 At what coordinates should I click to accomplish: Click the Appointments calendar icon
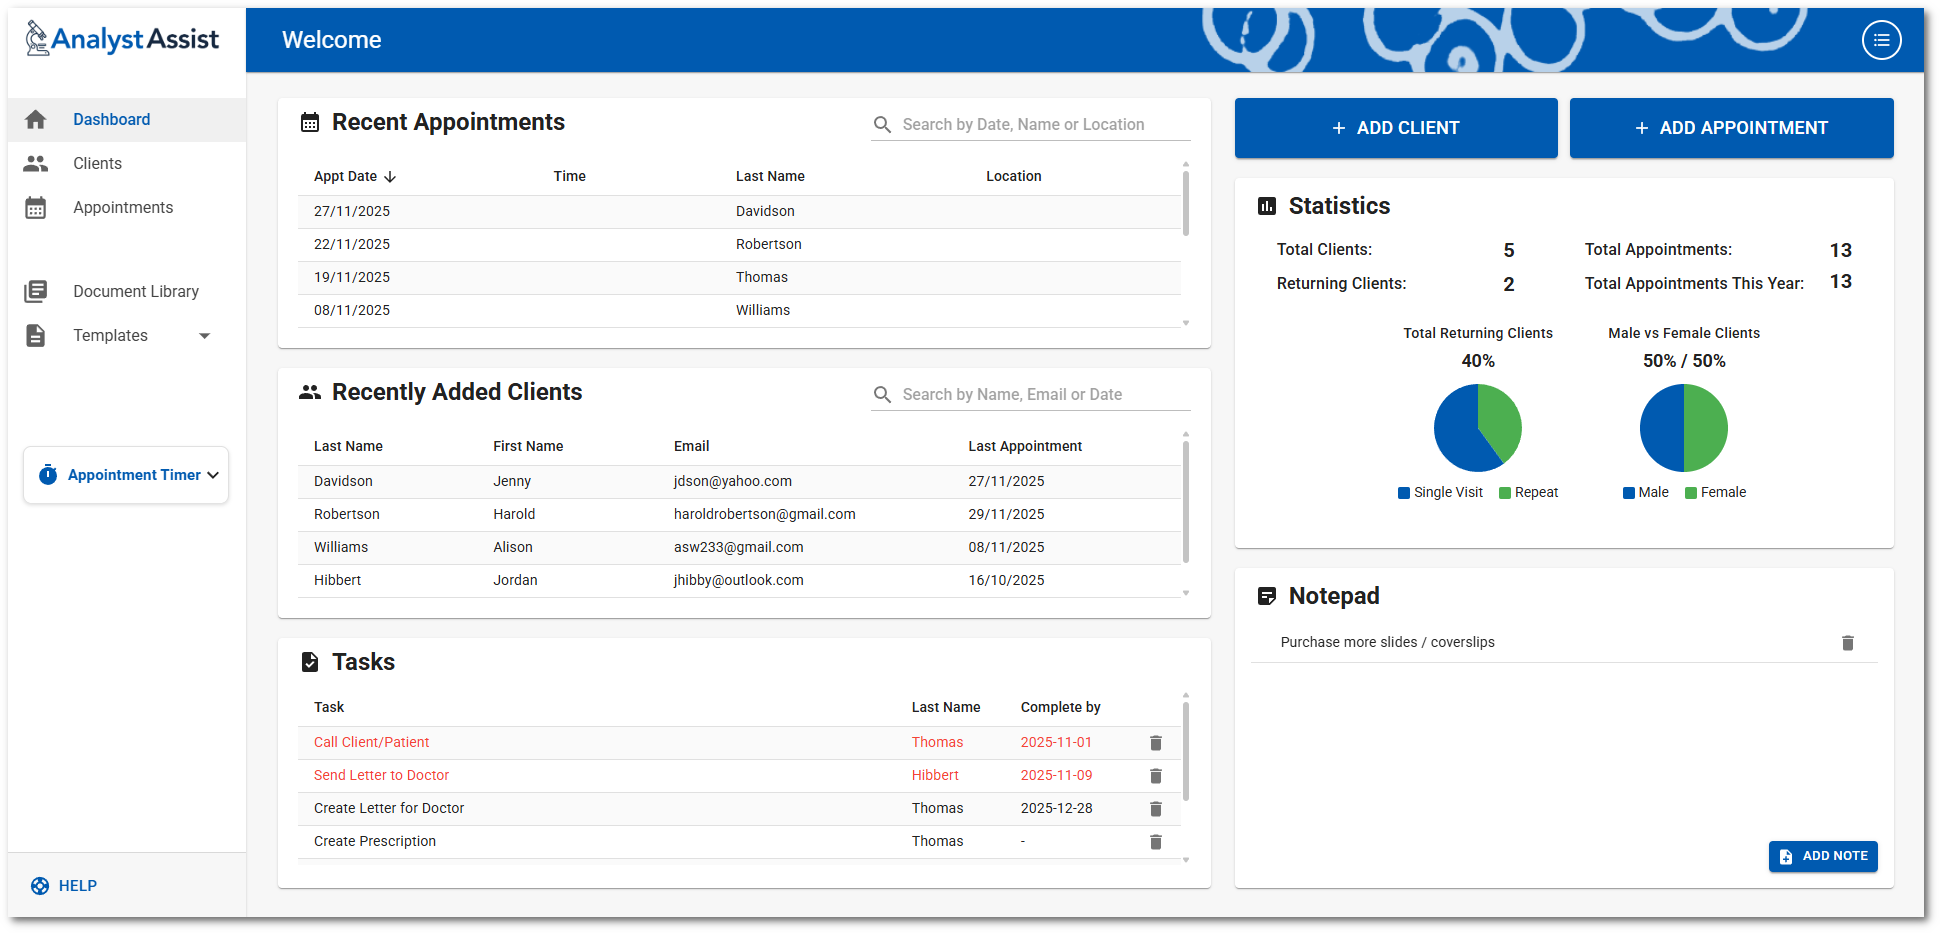point(36,207)
